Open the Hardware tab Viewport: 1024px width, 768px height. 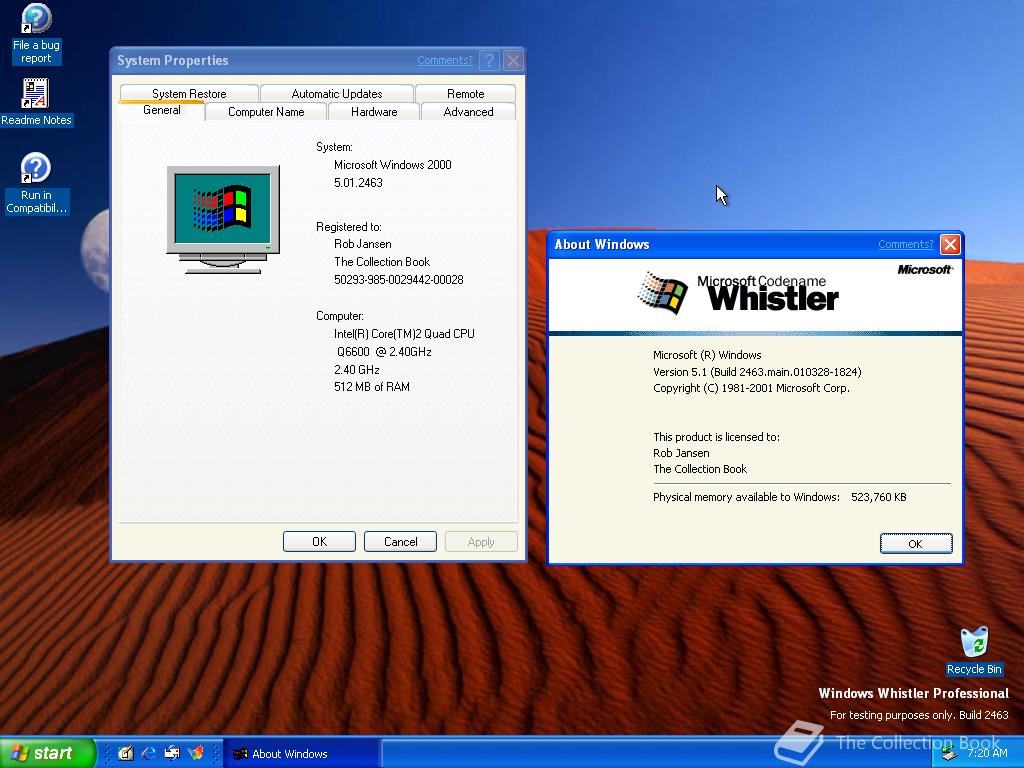[x=374, y=112]
